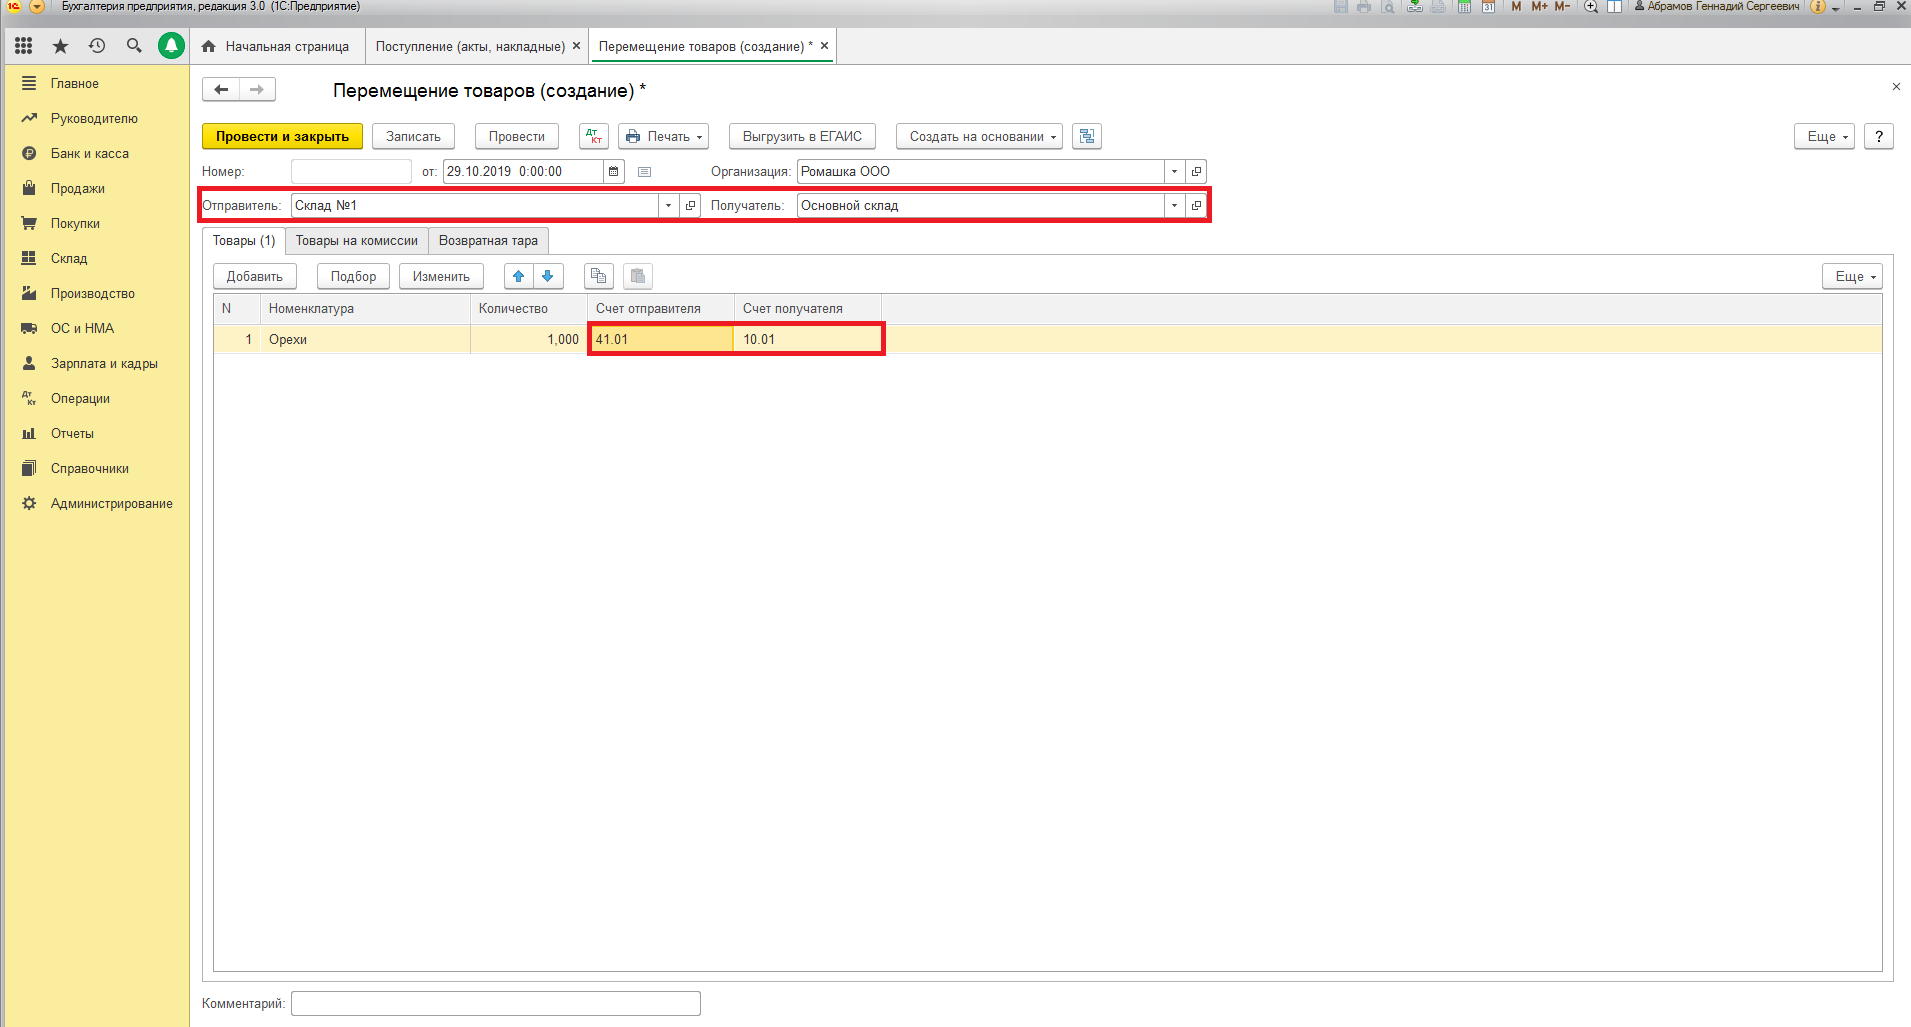Screen dimensions: 1911x1027
Task: Switch to Возвратная тара tab
Action: pyautogui.click(x=488, y=241)
